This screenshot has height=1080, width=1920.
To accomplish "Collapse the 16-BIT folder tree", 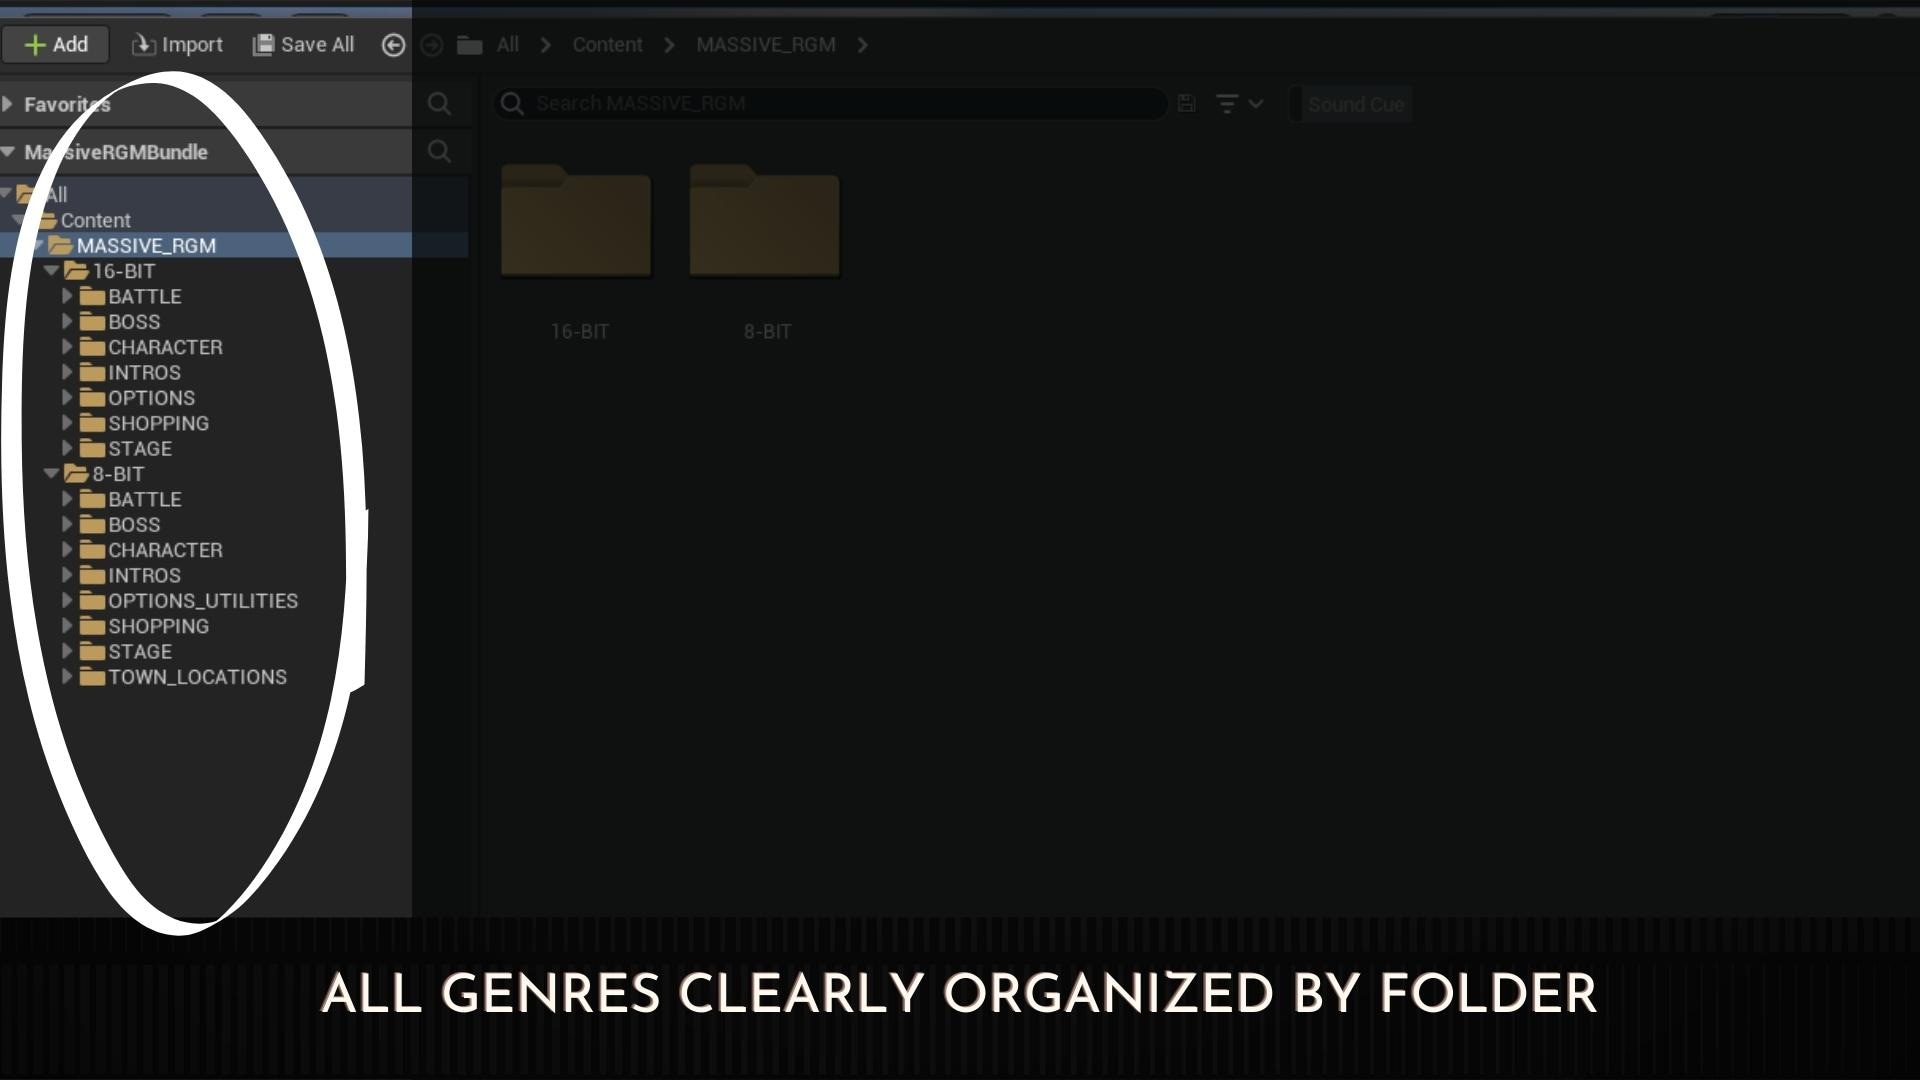I will (51, 271).
